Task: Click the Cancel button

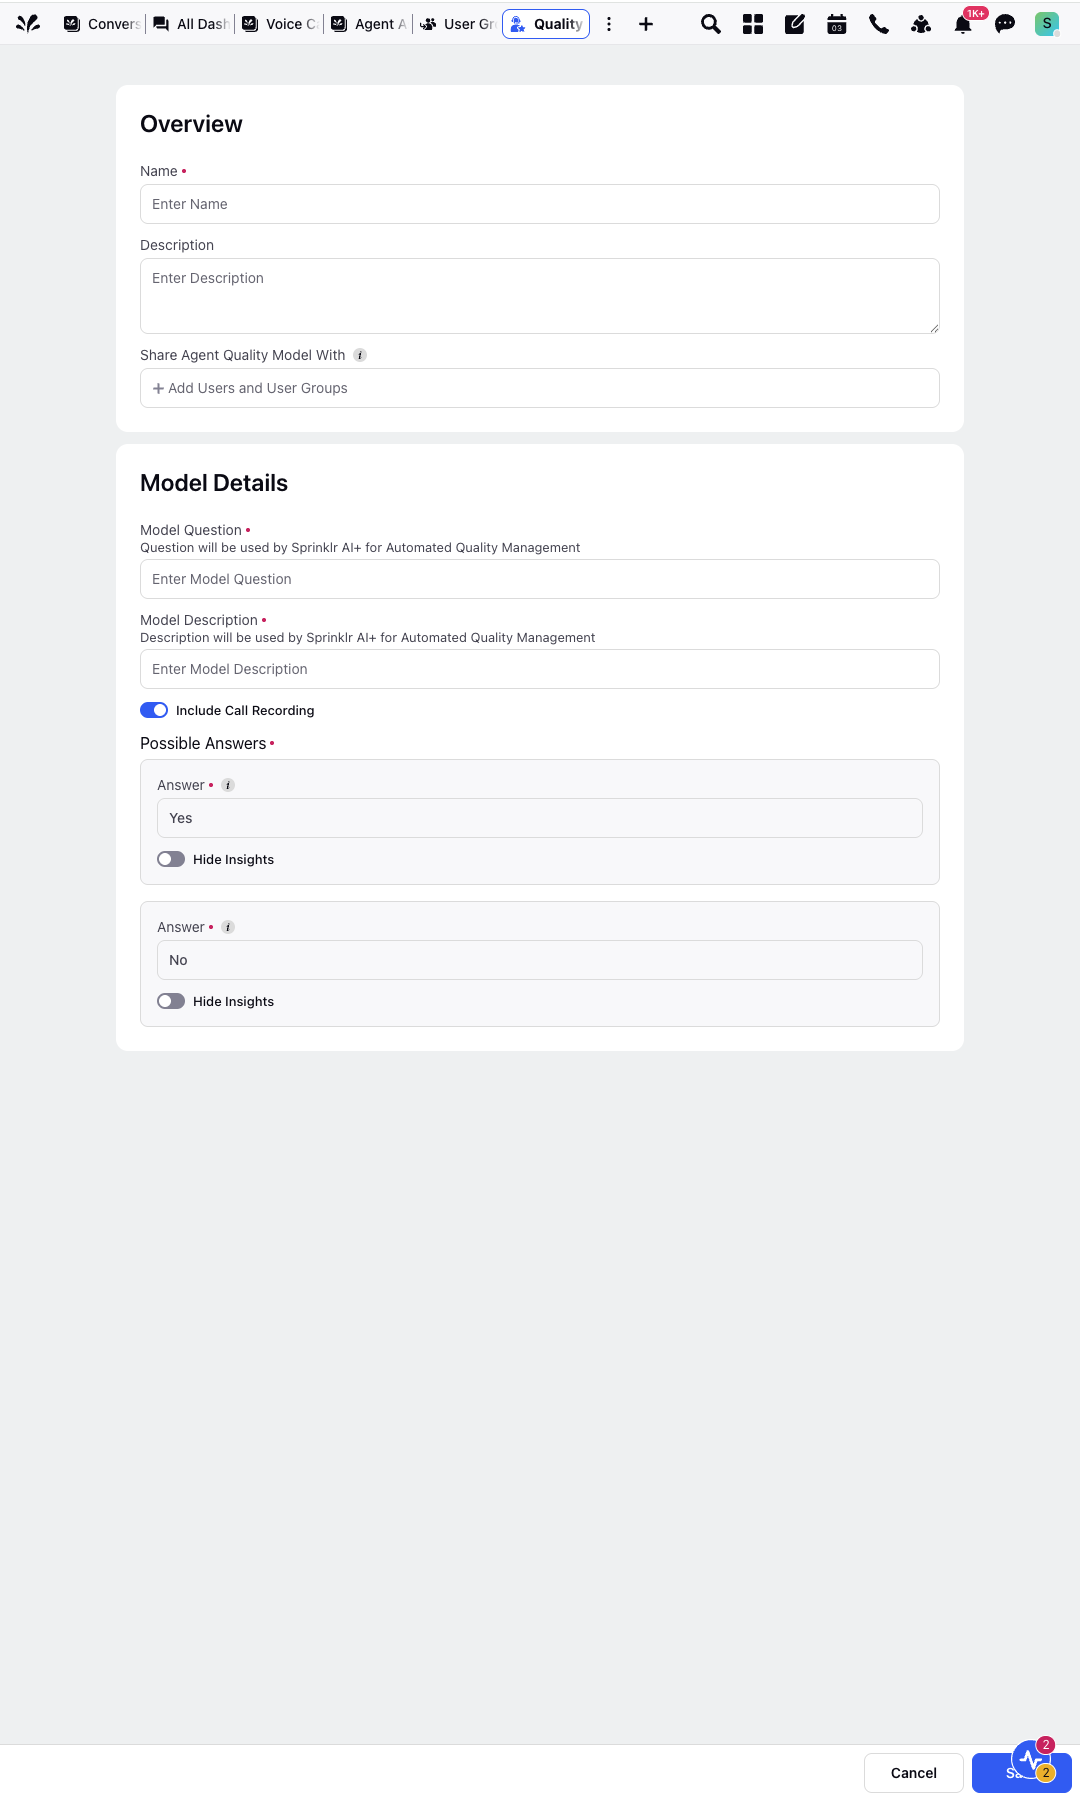Action: (x=914, y=1773)
